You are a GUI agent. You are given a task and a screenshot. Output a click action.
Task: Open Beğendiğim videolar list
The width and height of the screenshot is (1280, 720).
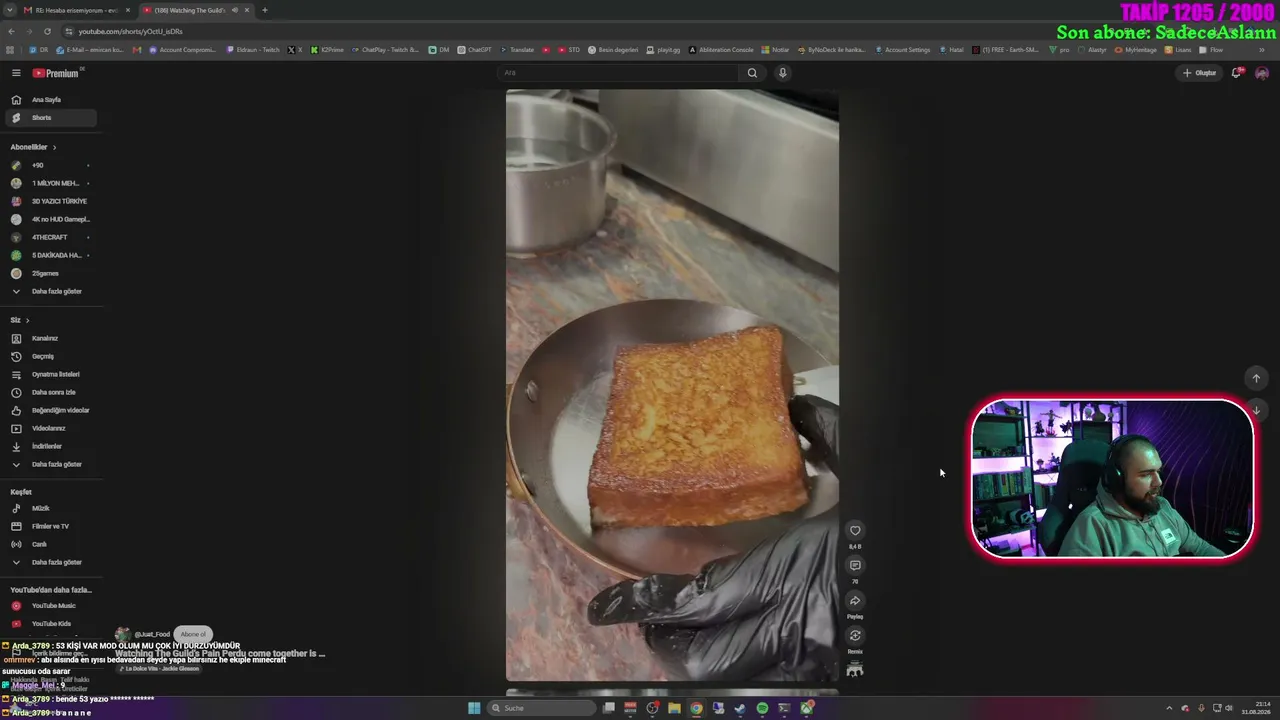click(50, 410)
